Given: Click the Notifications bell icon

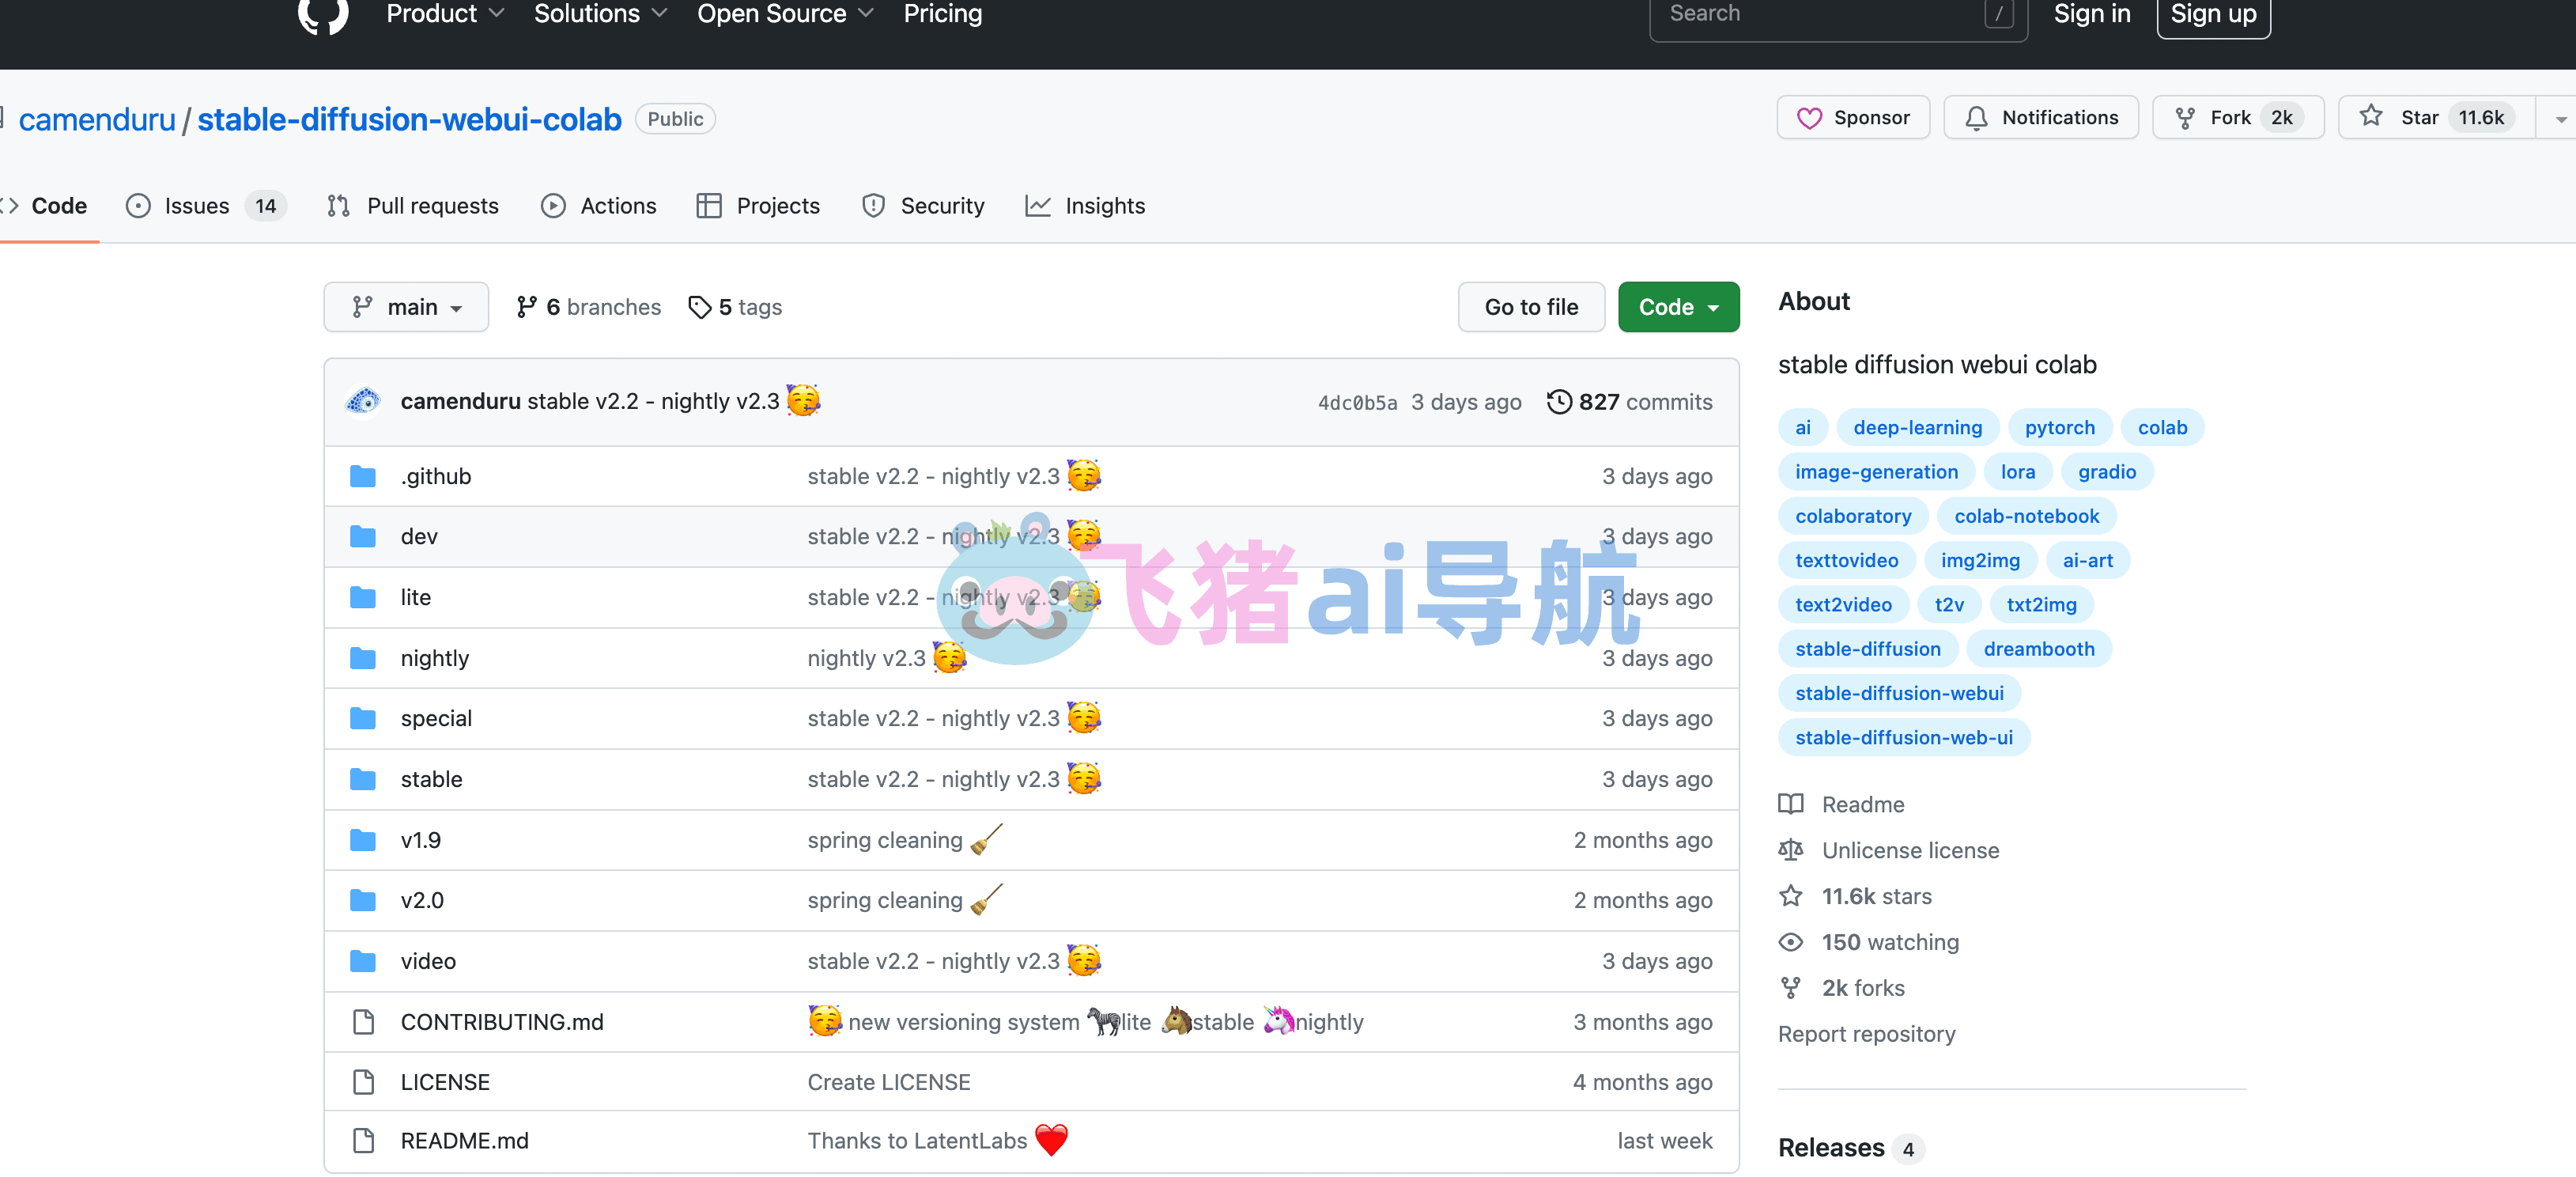Looking at the screenshot, I should pyautogui.click(x=1976, y=118).
